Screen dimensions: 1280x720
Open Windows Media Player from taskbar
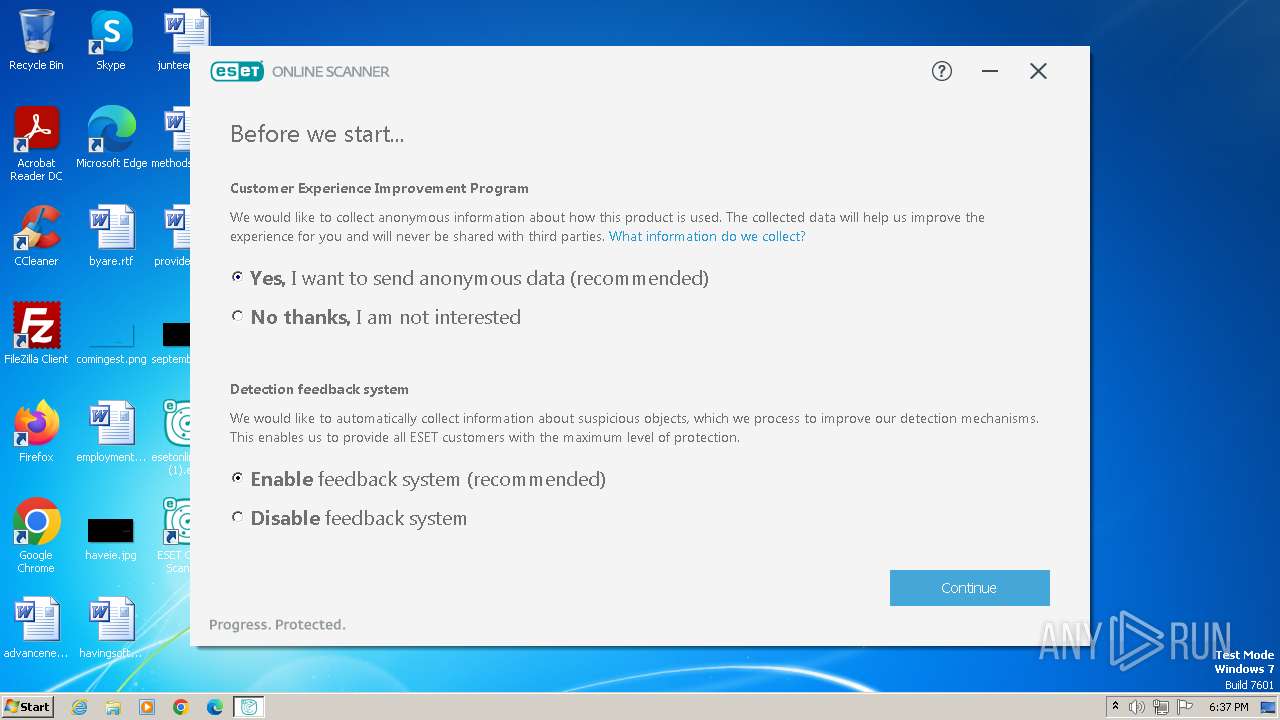(147, 707)
